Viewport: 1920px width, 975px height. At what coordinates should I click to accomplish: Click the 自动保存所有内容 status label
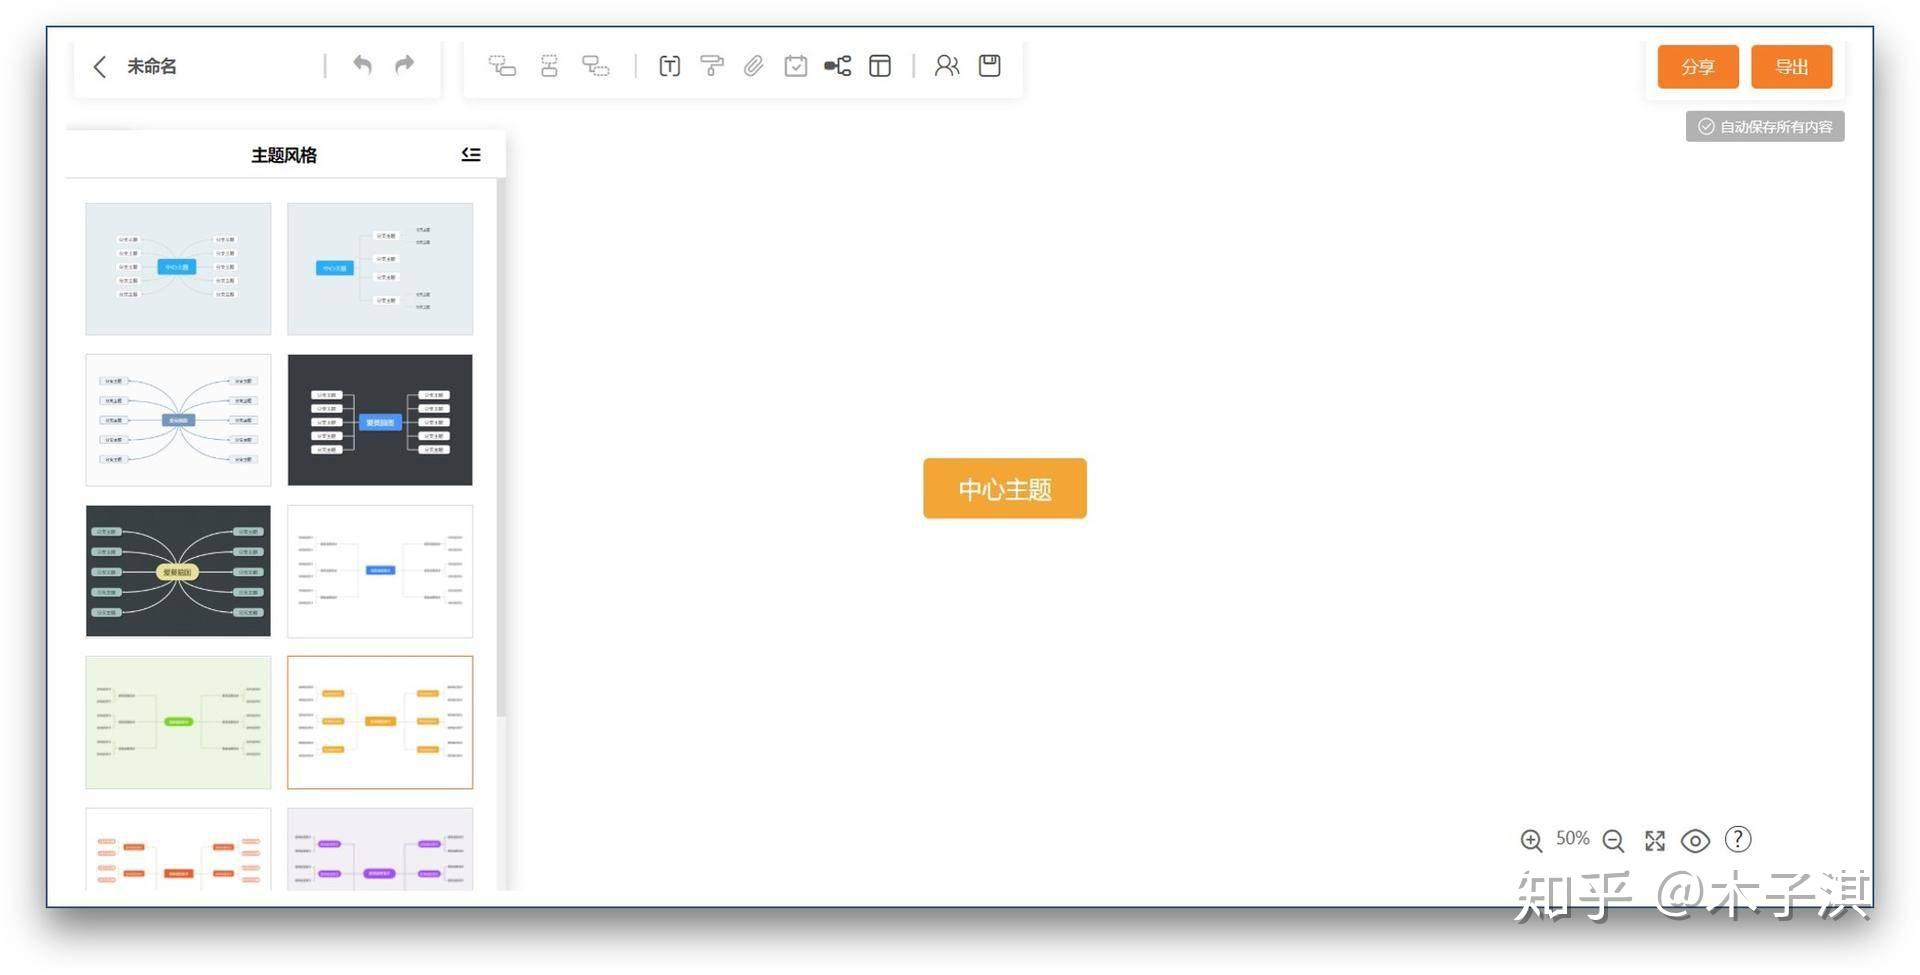pos(1765,127)
